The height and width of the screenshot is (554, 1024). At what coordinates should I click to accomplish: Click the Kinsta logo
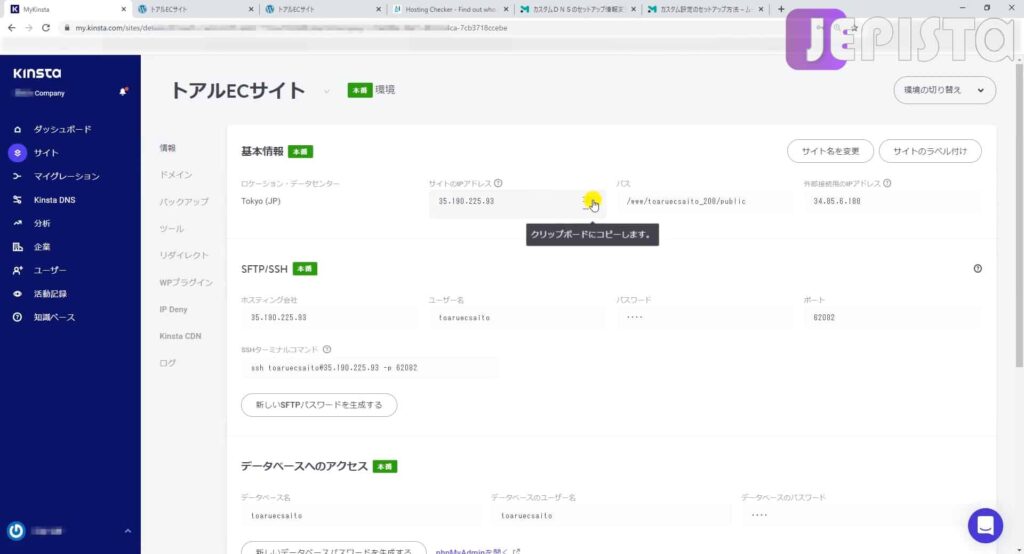37,73
